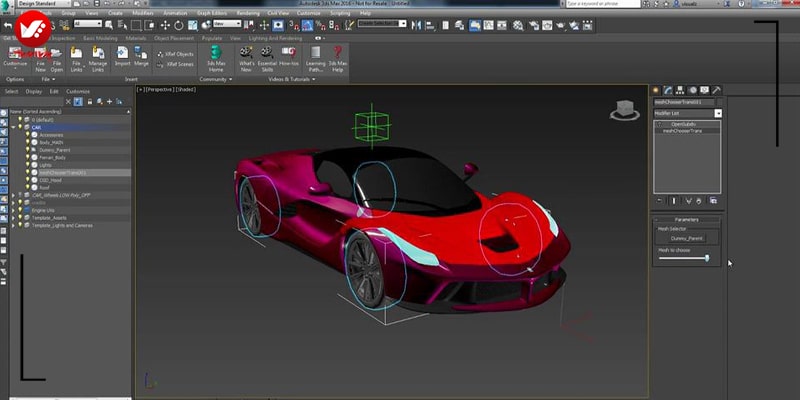Click XRef Objects in Insert panel
Screen dimensions: 800x400
175,54
